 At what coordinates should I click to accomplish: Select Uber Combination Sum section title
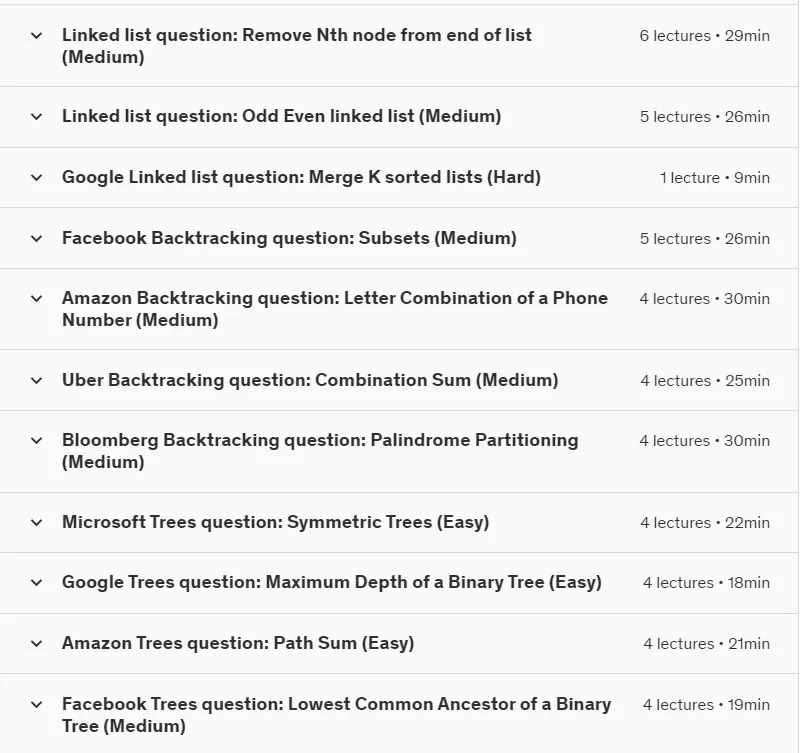310,380
